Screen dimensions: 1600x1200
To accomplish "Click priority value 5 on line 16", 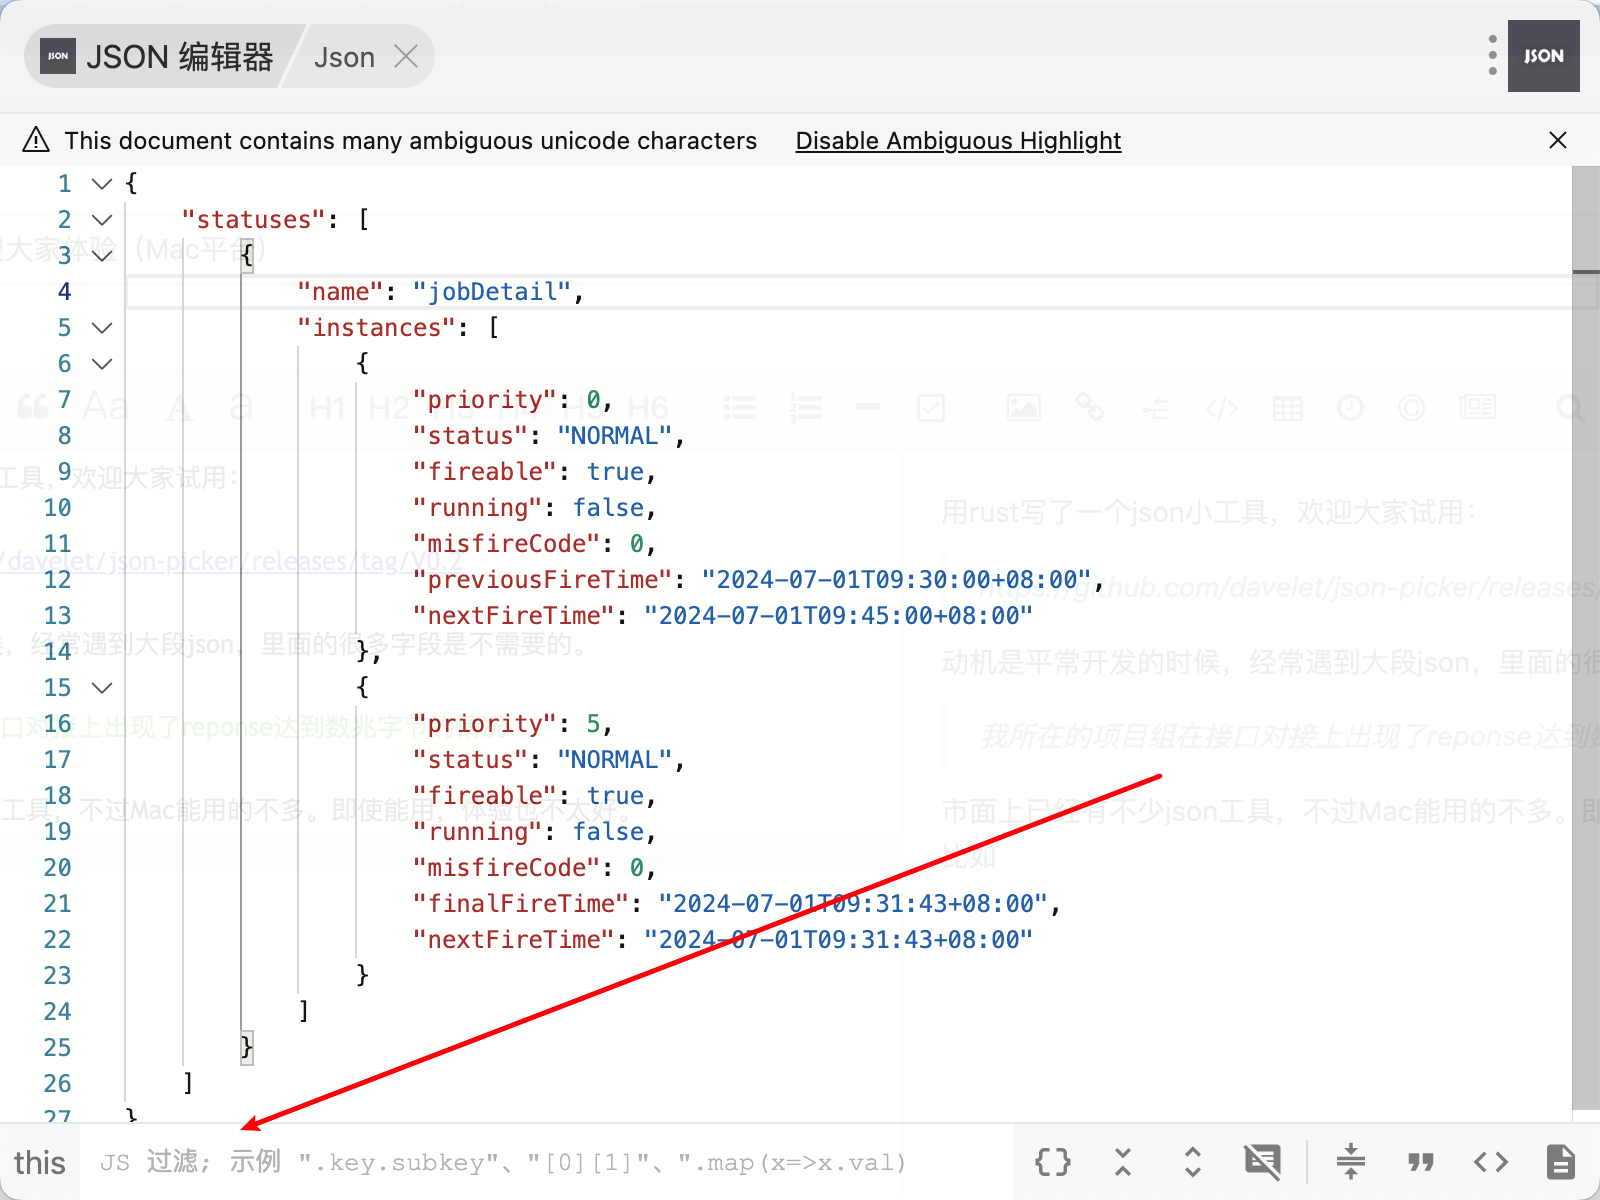I will tap(594, 724).
